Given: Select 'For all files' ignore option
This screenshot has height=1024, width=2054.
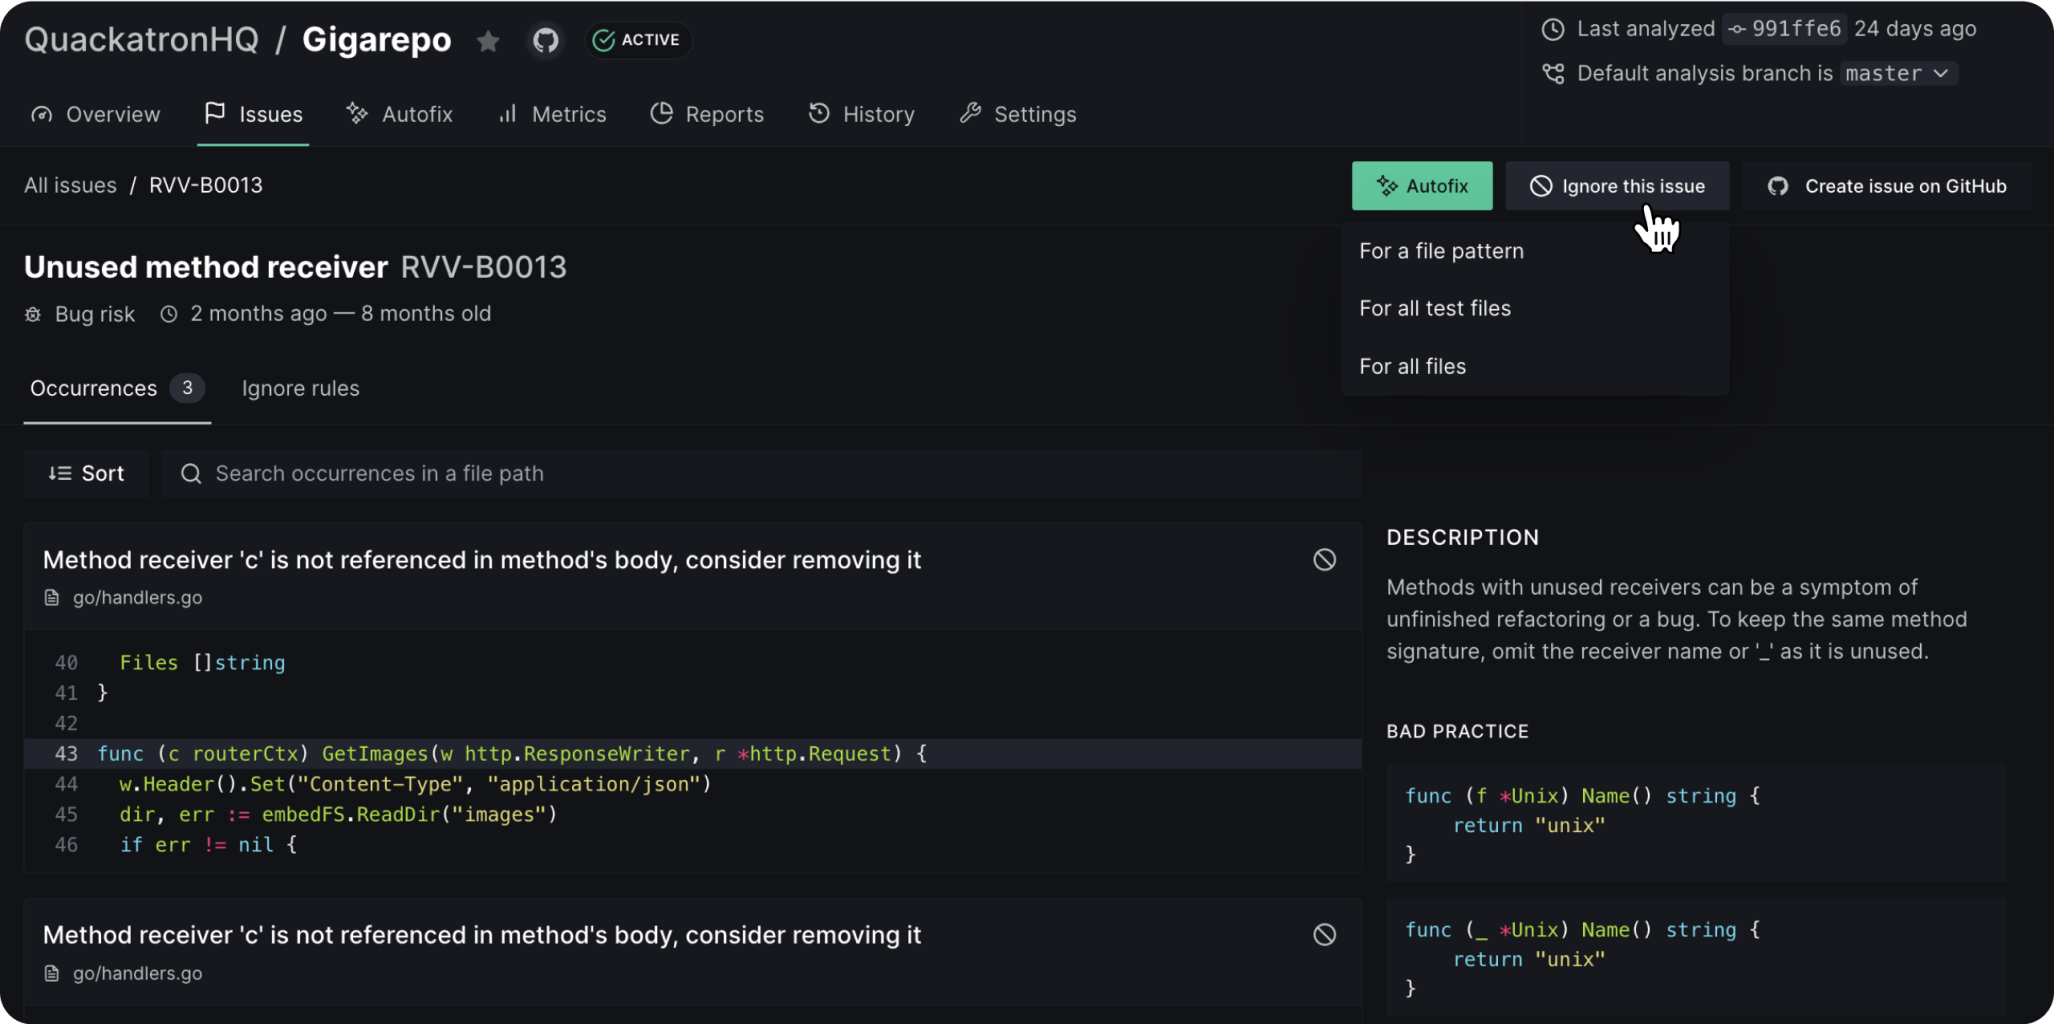Looking at the screenshot, I should pyautogui.click(x=1412, y=367).
